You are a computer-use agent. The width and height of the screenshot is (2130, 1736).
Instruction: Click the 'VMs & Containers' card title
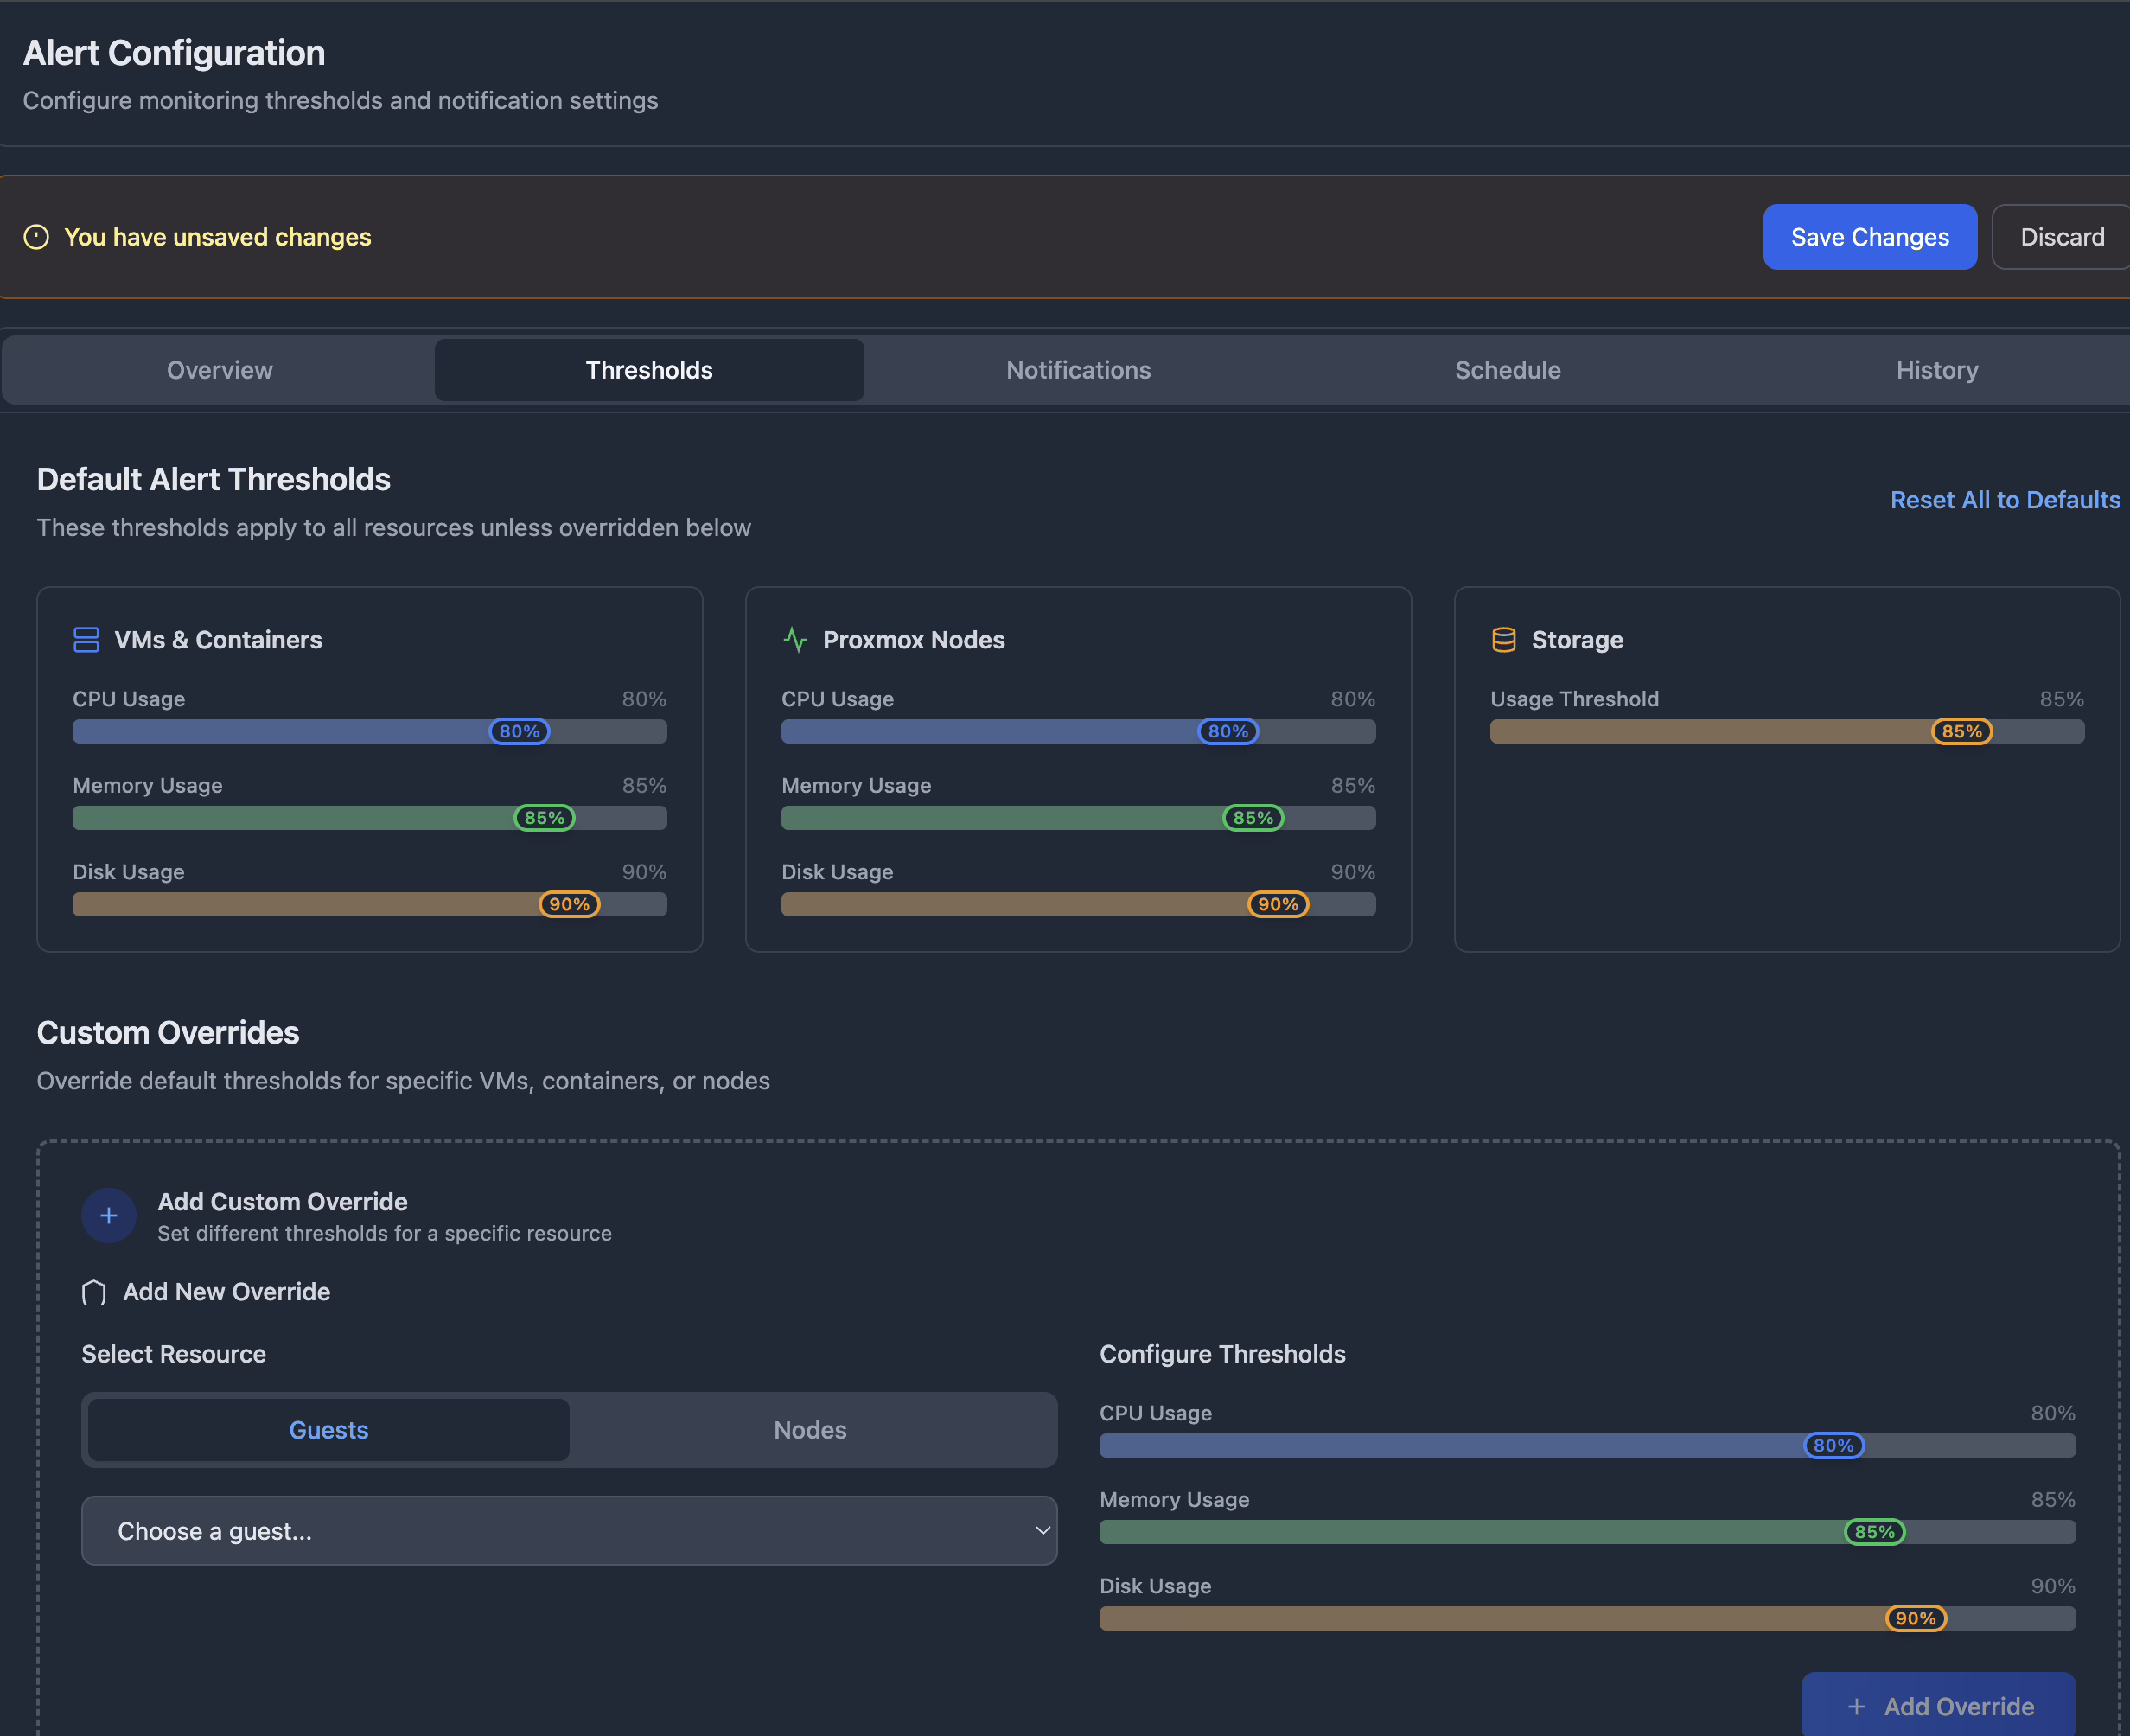click(218, 640)
